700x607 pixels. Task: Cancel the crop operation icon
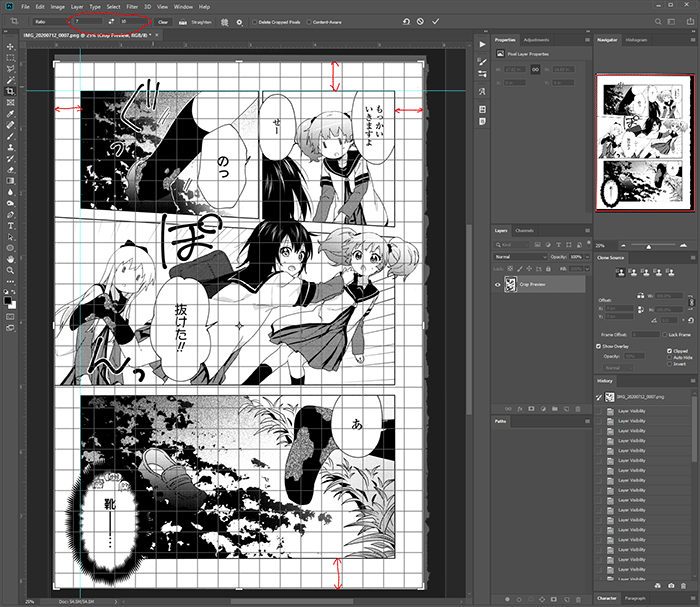point(420,21)
